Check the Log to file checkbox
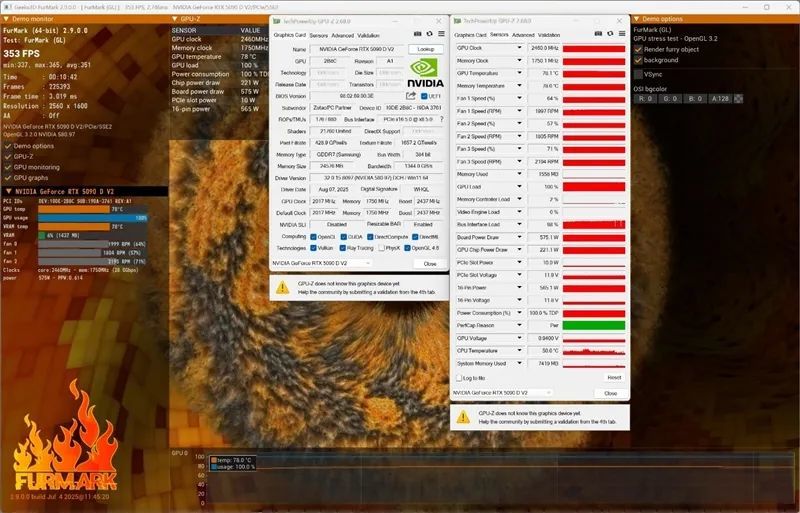Screen dimensions: 800x513 pos(458,378)
